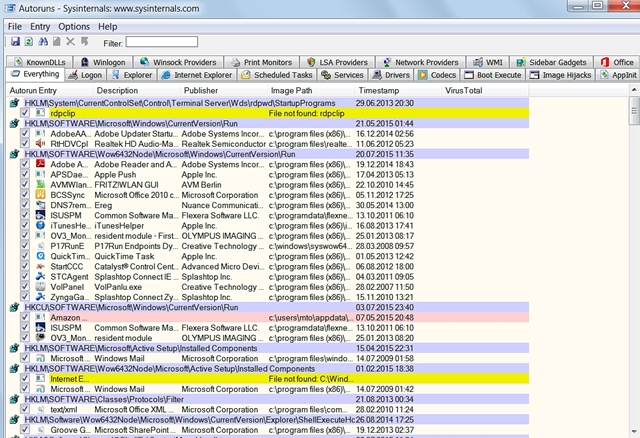Viewport: 640px width, 438px height.
Task: Click the vertical scrollbar up arrow
Action: [x=634, y=90]
